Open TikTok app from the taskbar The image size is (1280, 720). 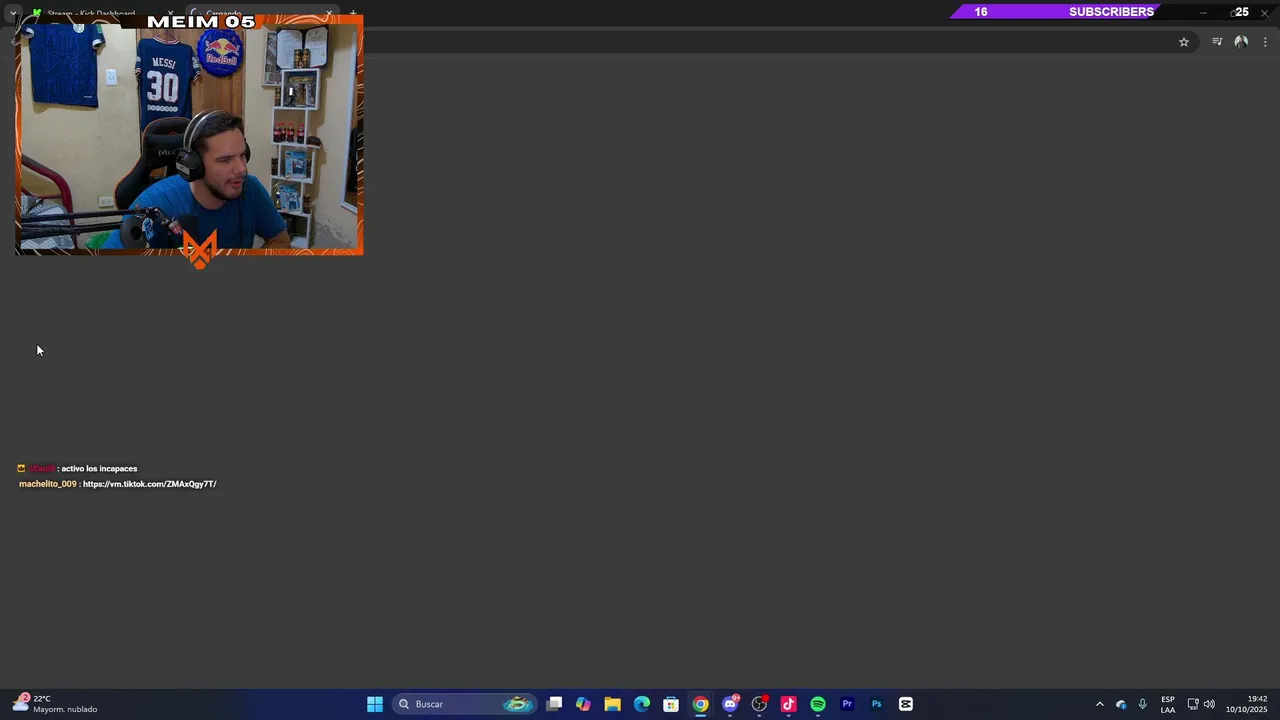(x=788, y=704)
